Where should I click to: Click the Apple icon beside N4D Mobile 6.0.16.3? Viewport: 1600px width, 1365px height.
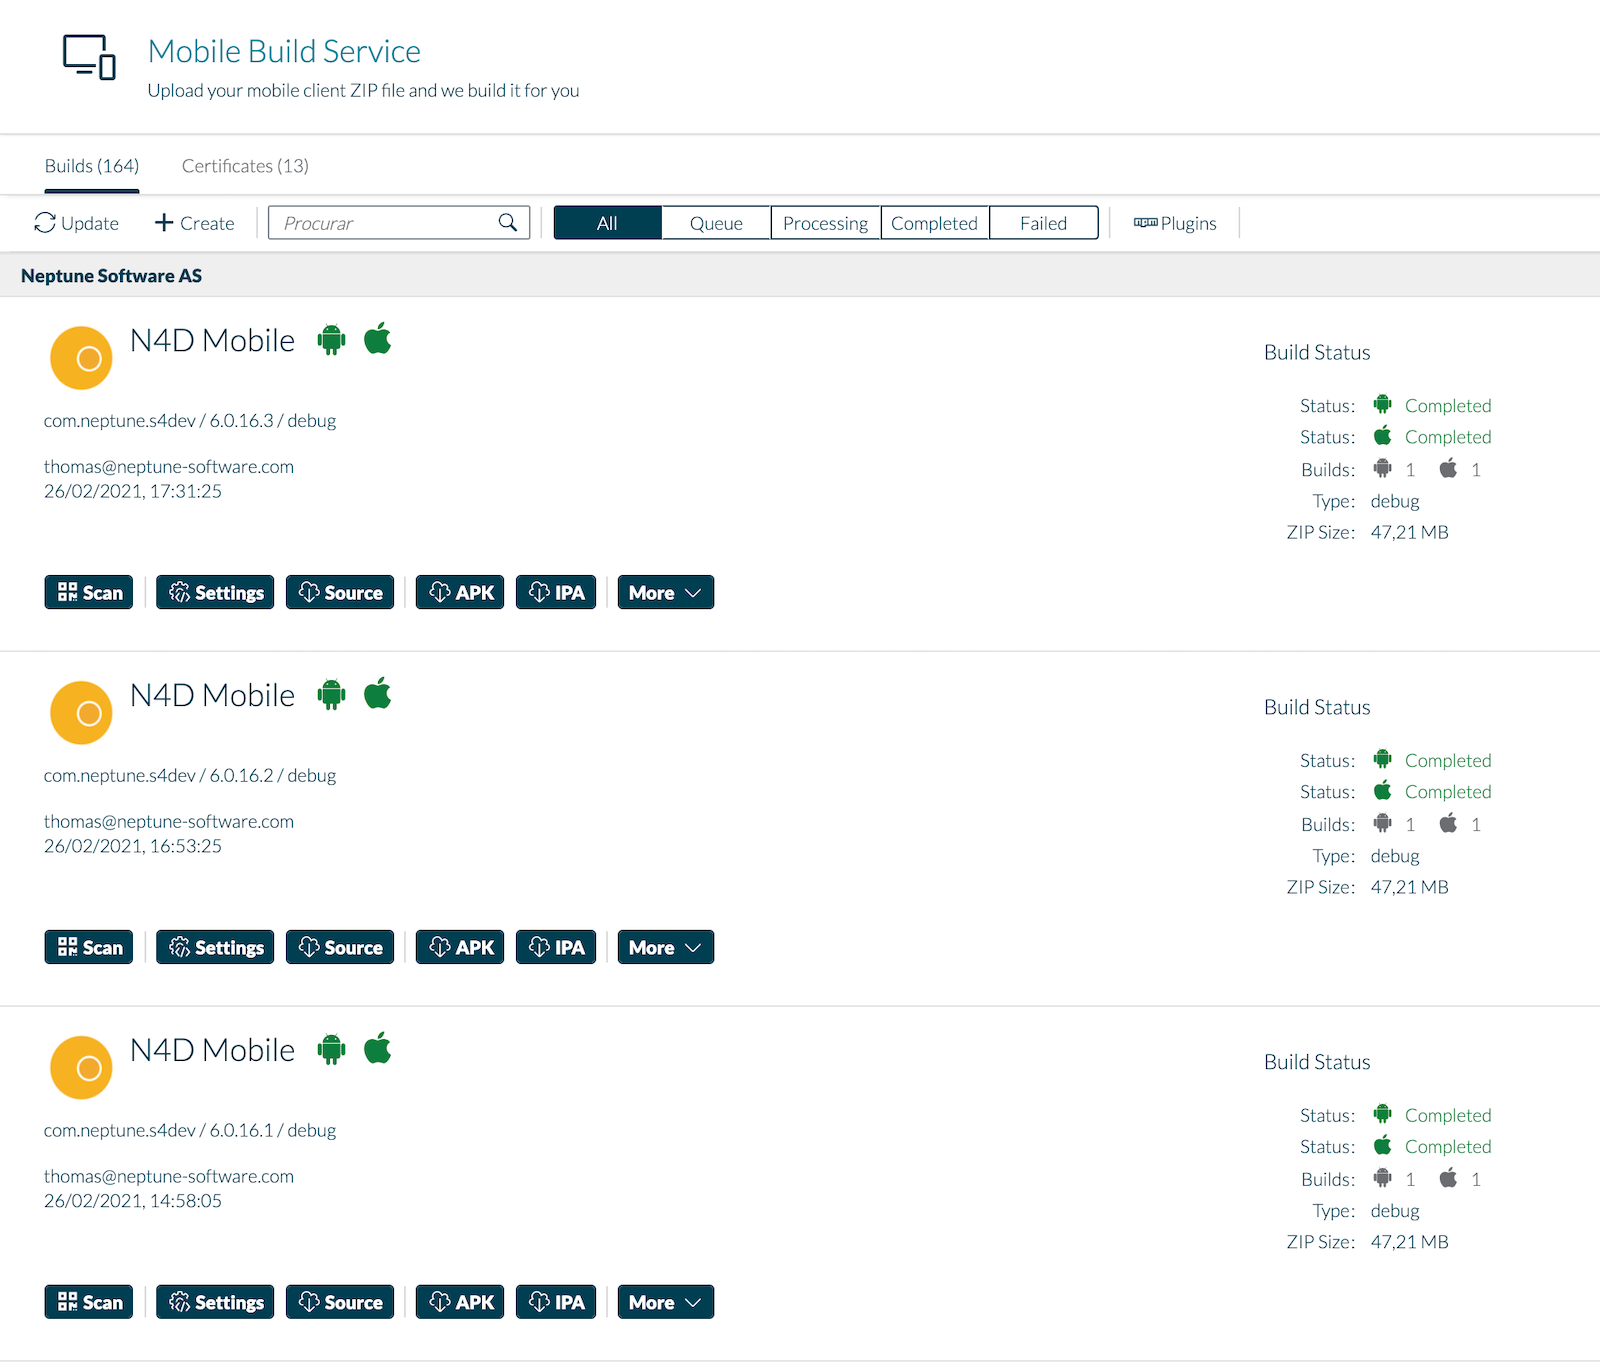tap(378, 339)
